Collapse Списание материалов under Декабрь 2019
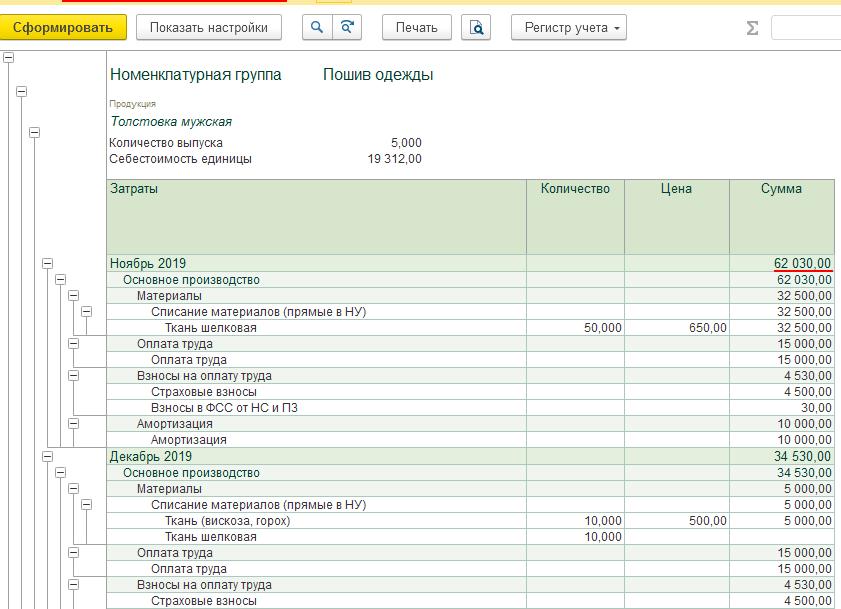This screenshot has width=841, height=609. pyautogui.click(x=86, y=504)
